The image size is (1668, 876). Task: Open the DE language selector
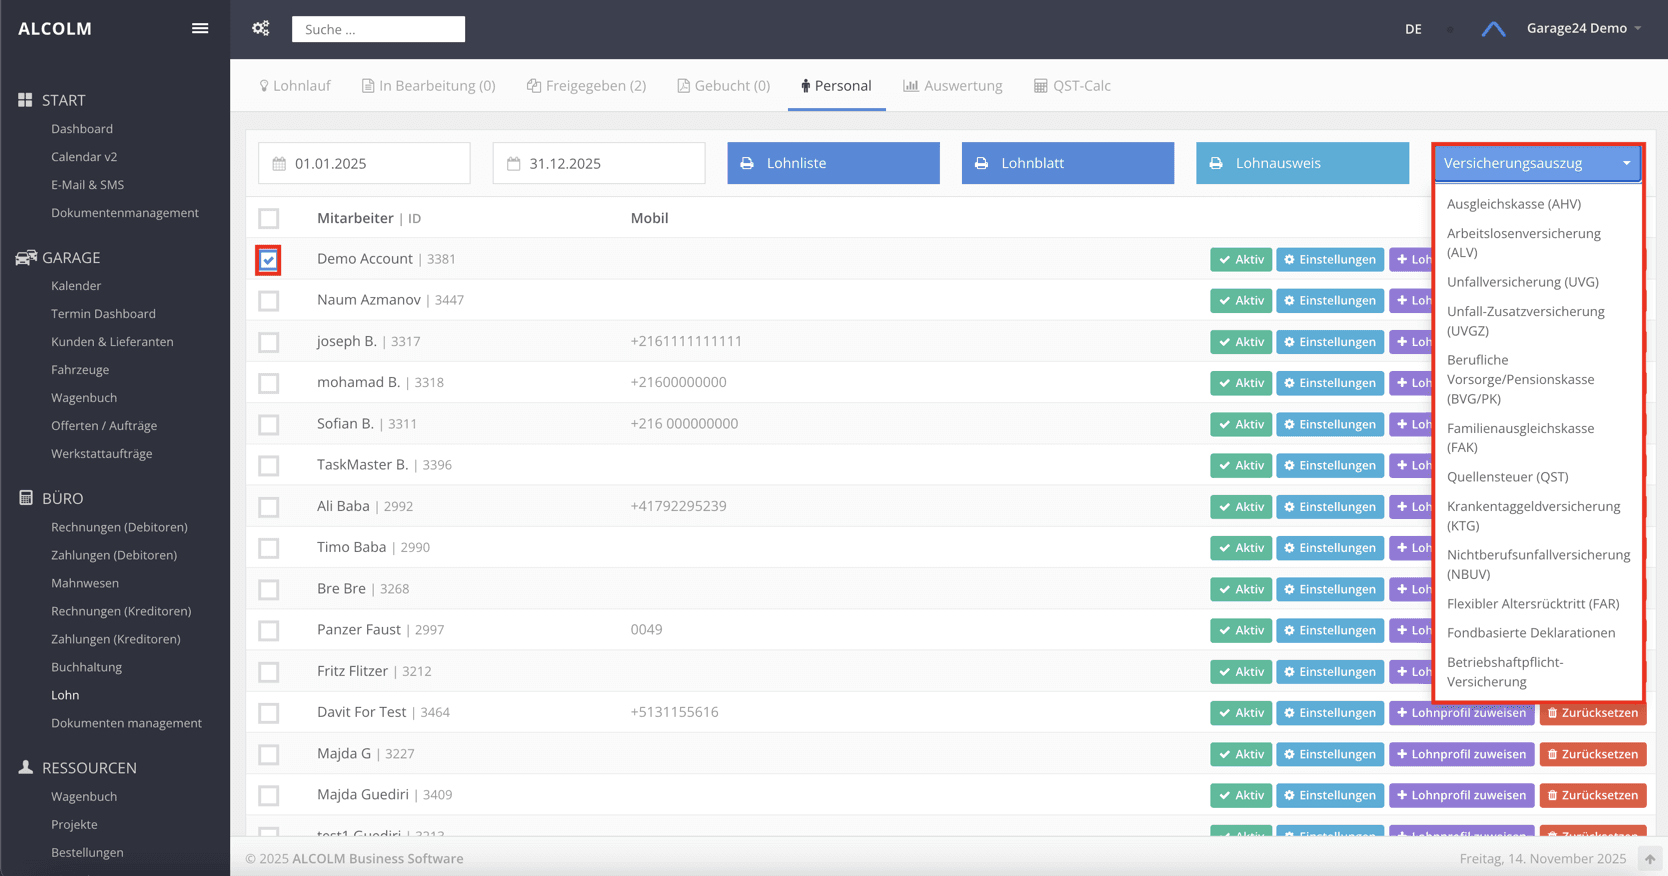pos(1413,29)
